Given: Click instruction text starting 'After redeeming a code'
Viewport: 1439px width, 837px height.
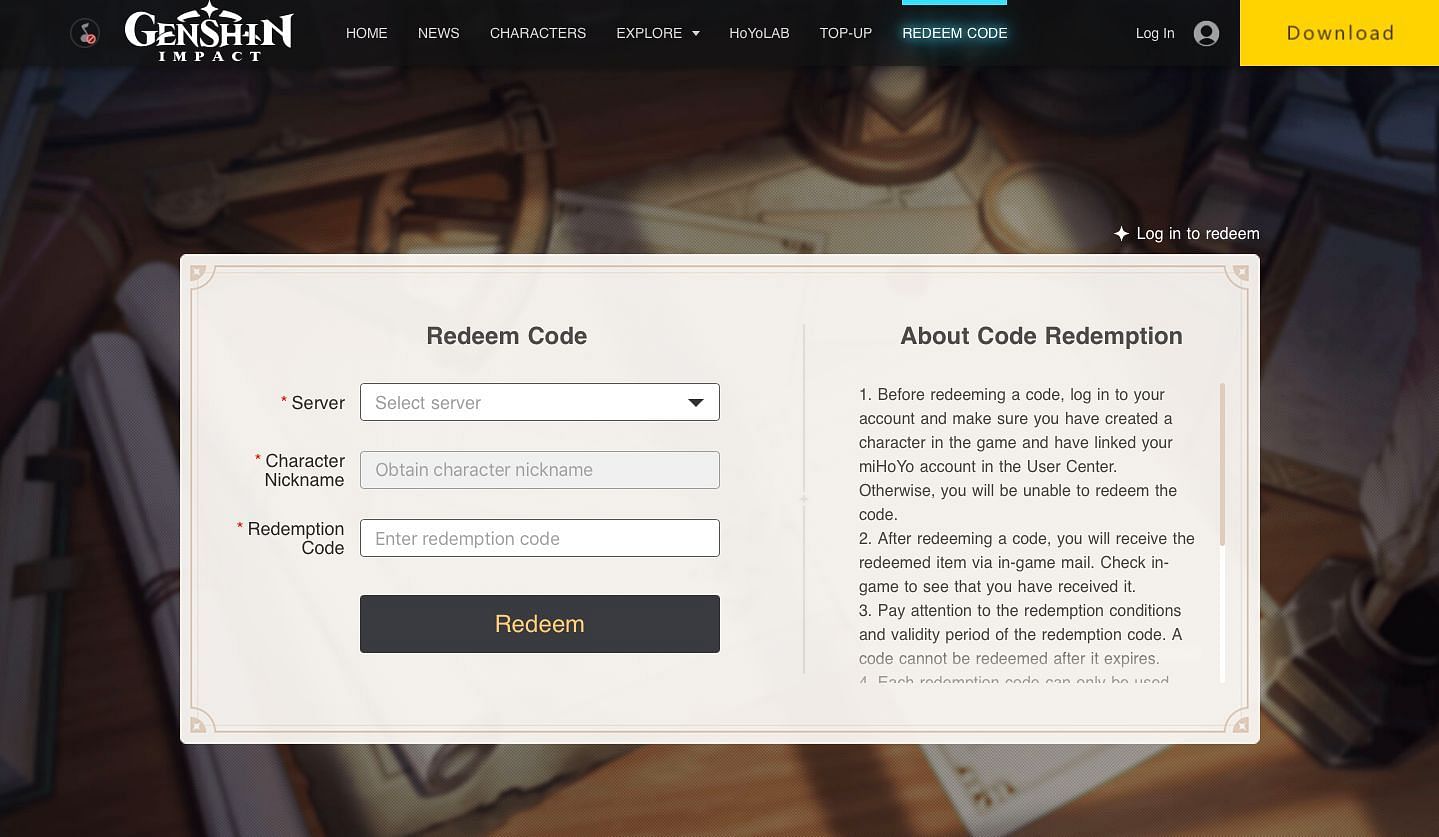Looking at the screenshot, I should pyautogui.click(x=1027, y=562).
